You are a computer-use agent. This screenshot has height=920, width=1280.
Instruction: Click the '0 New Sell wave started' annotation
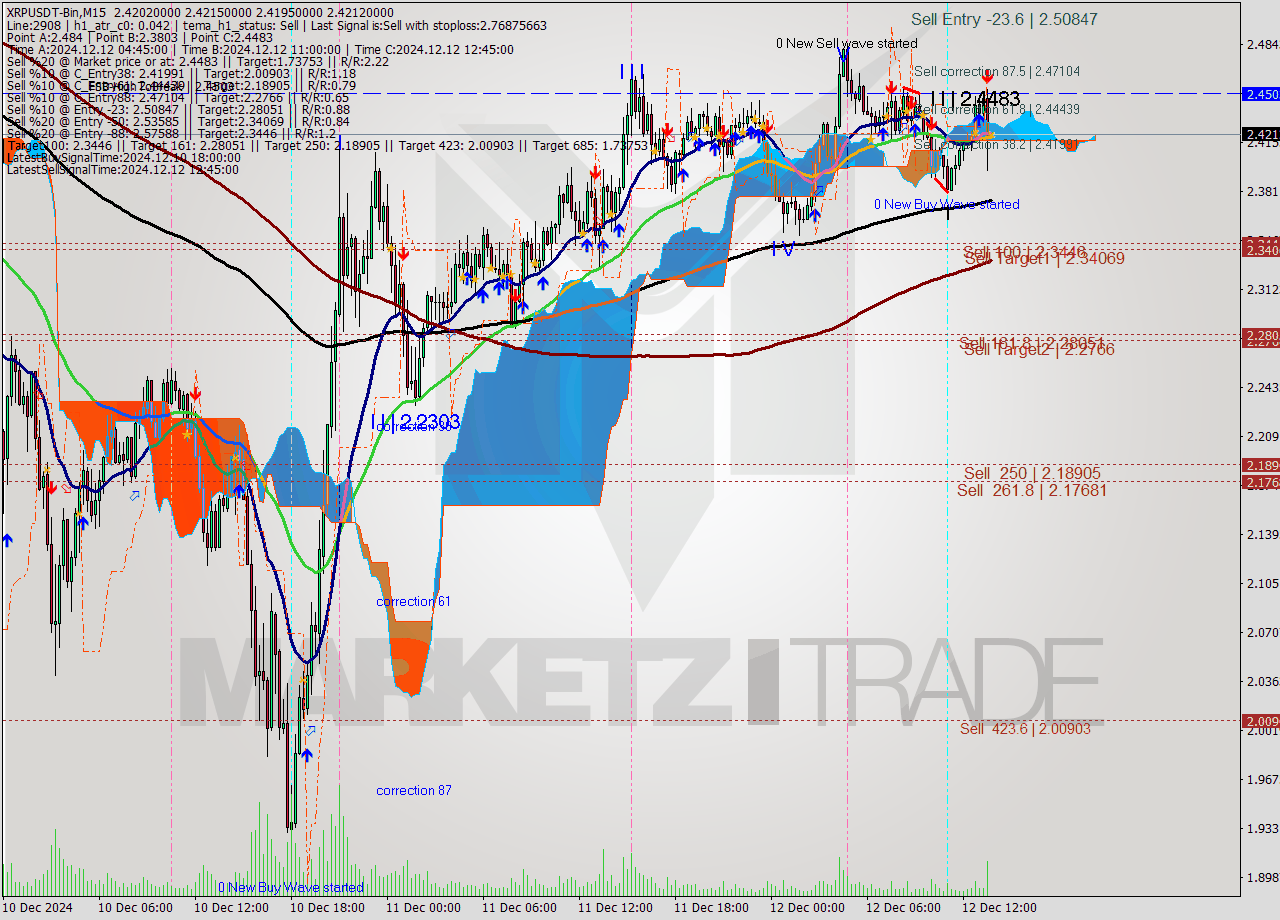[846, 43]
